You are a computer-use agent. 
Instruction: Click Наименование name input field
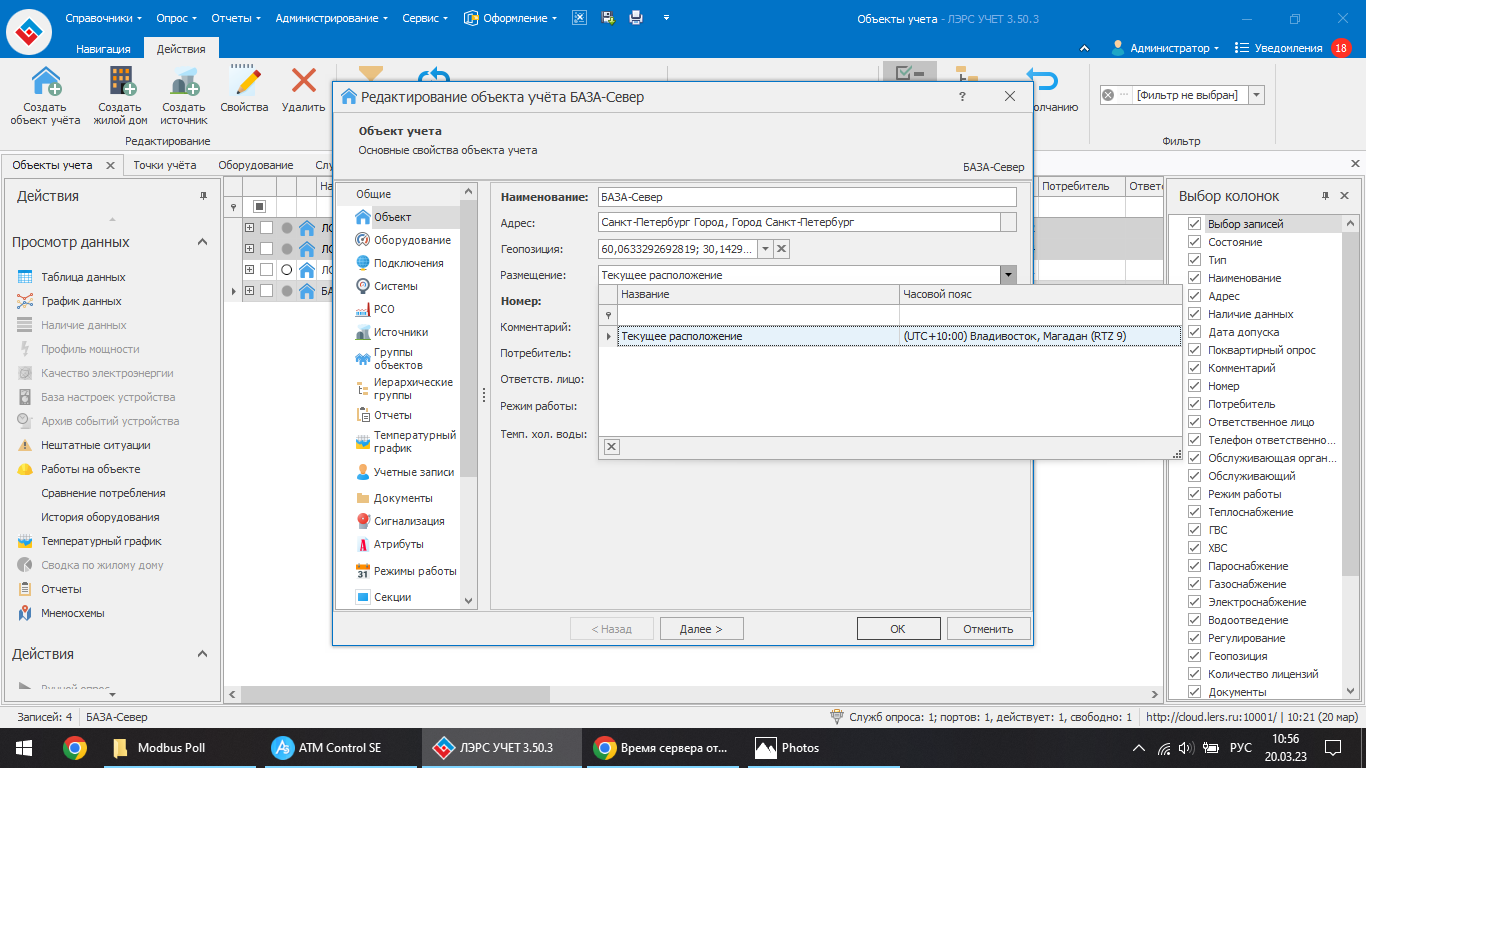click(807, 197)
